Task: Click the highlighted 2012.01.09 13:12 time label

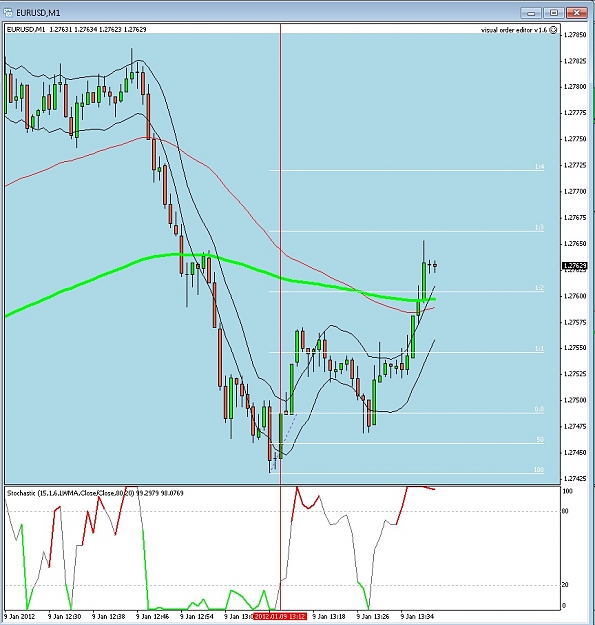Action: 280,616
